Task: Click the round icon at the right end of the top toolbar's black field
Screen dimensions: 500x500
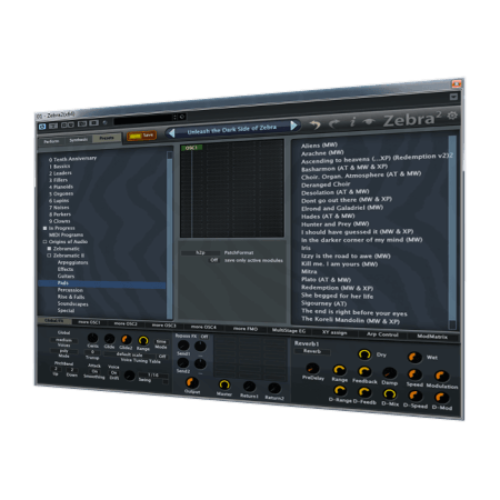Action: [x=182, y=117]
